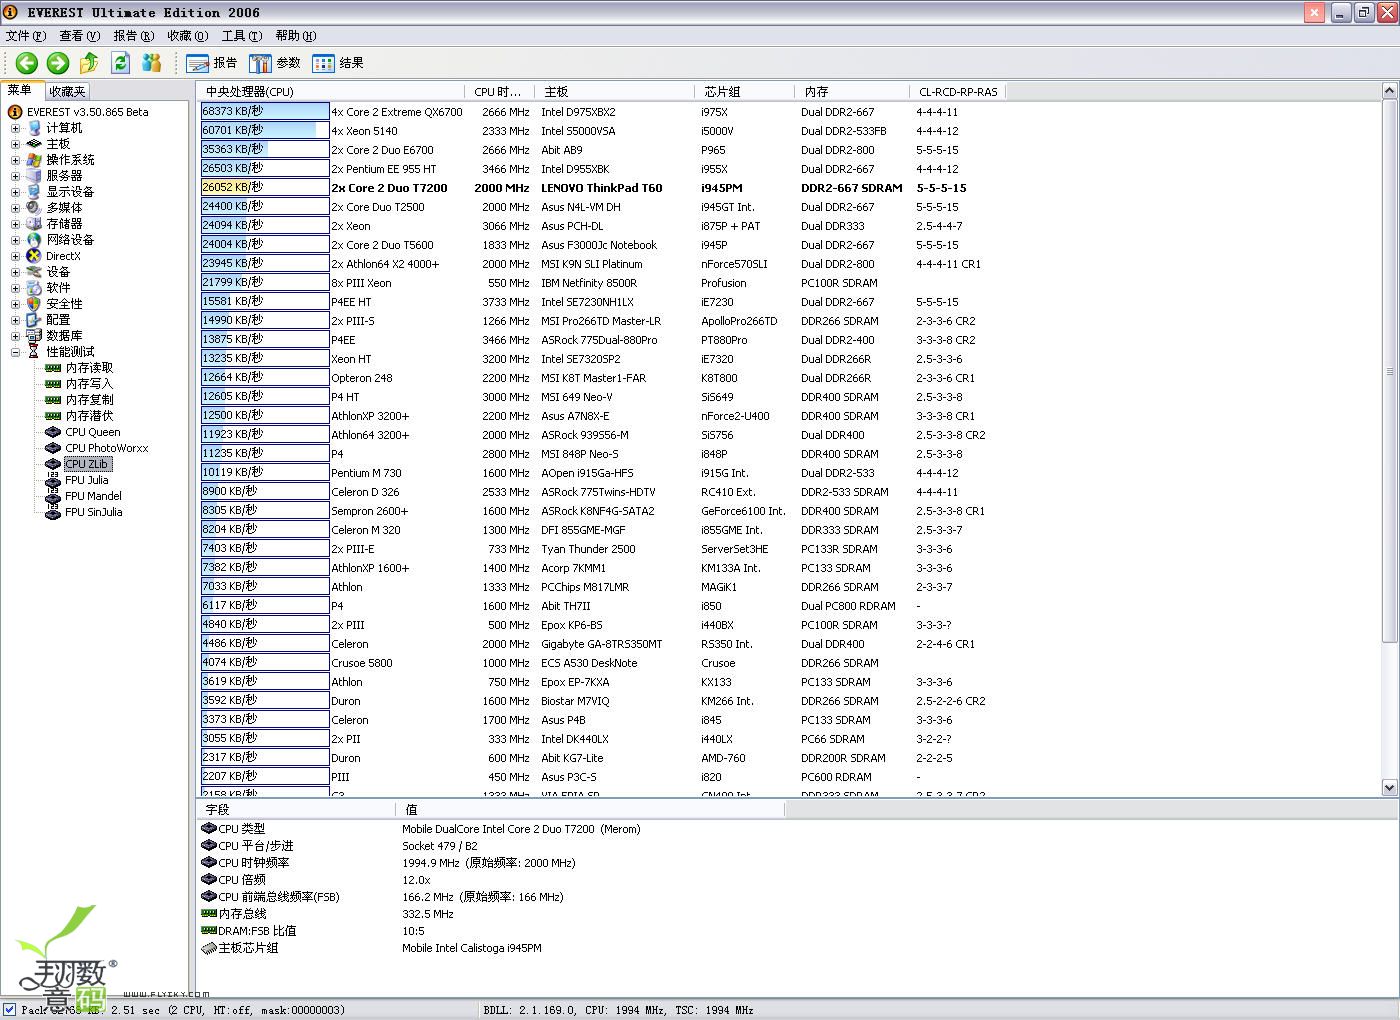Collapse the 性能测试 tree node
Image resolution: width=1400 pixels, height=1020 pixels.
pyautogui.click(x=15, y=352)
